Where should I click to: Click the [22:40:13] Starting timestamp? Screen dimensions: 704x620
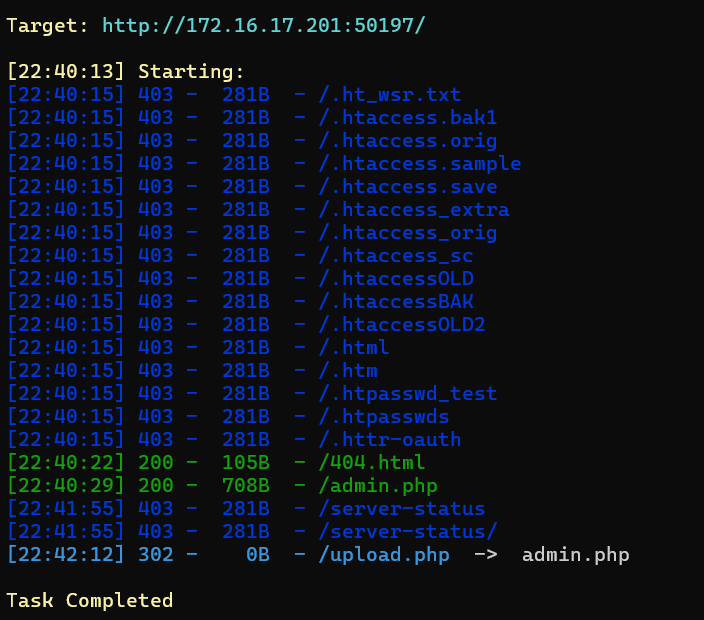click(x=66, y=72)
